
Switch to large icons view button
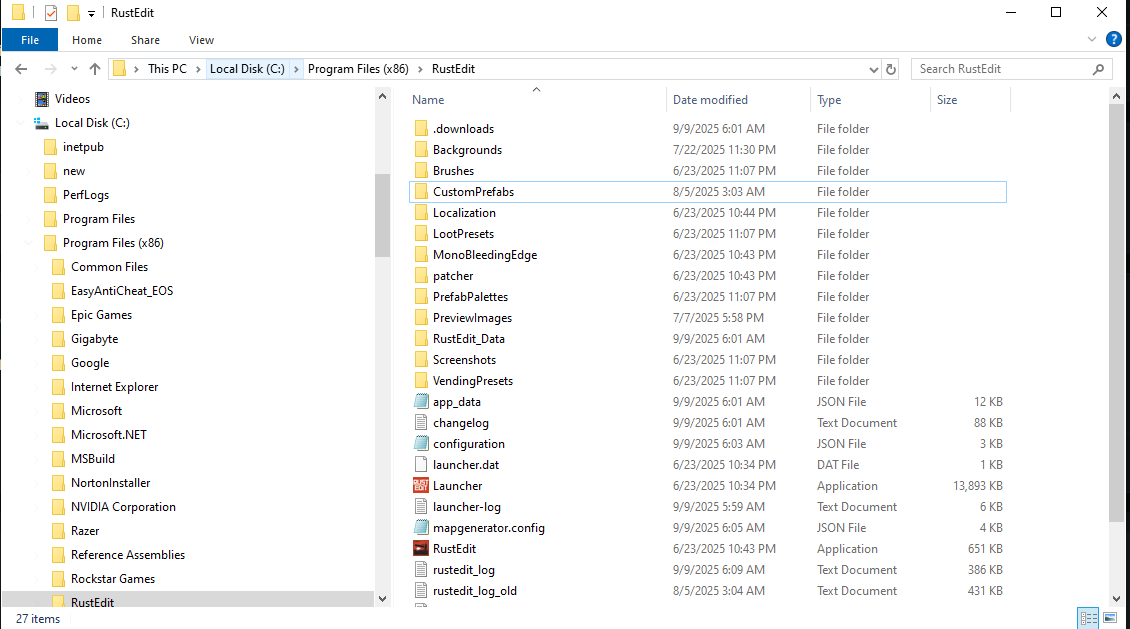1109,618
